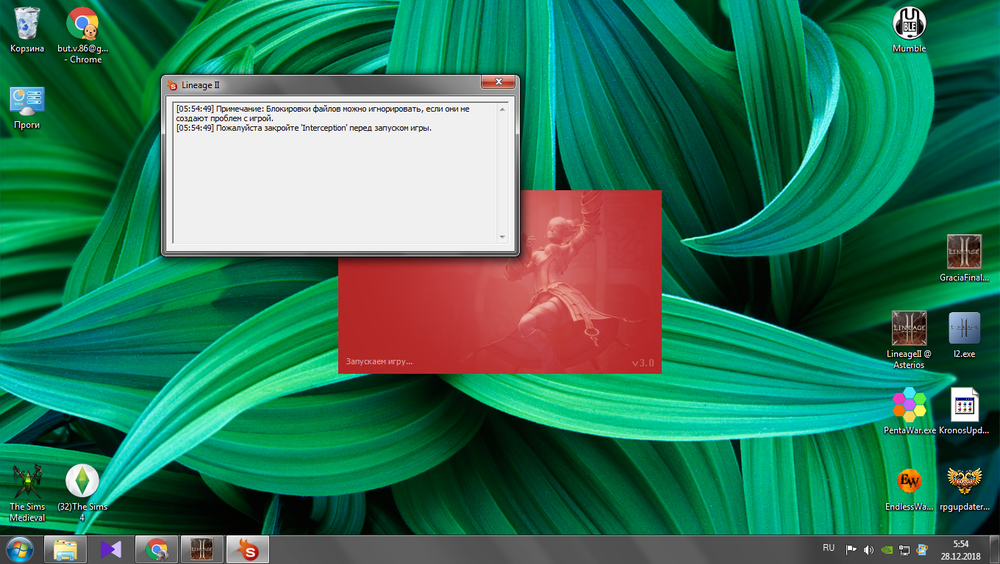Switch to Lineage II taskbar button
This screenshot has height=564, width=1000.
point(200,549)
